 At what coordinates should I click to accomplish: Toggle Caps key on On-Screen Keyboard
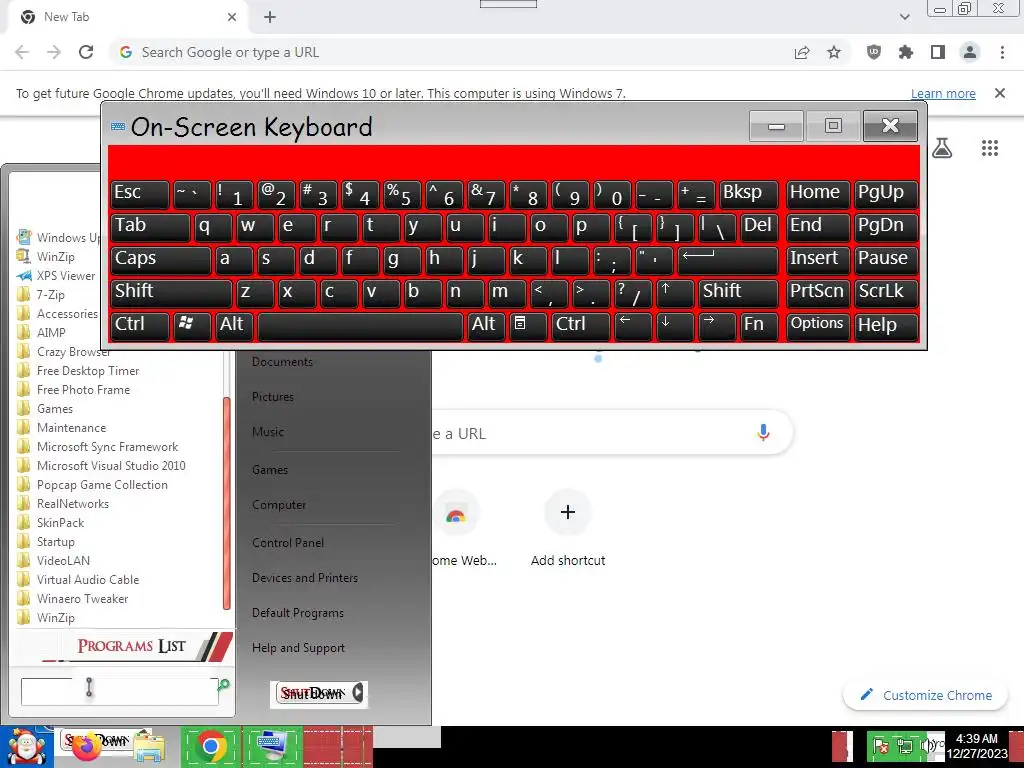point(161,259)
